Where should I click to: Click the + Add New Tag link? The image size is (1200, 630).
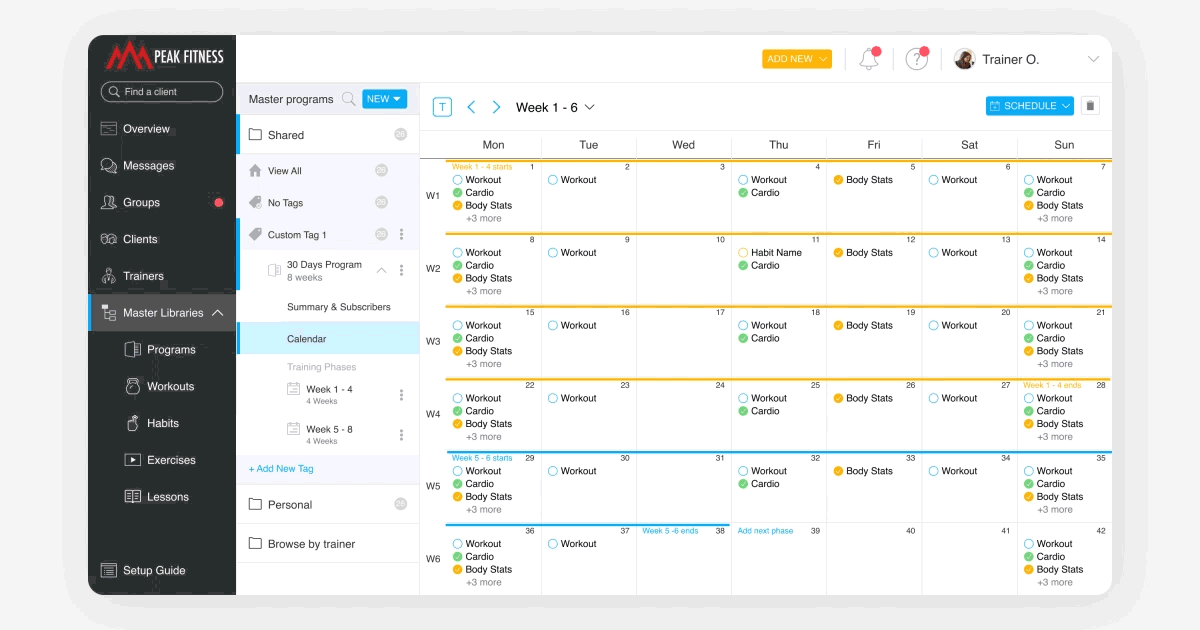click(x=281, y=468)
